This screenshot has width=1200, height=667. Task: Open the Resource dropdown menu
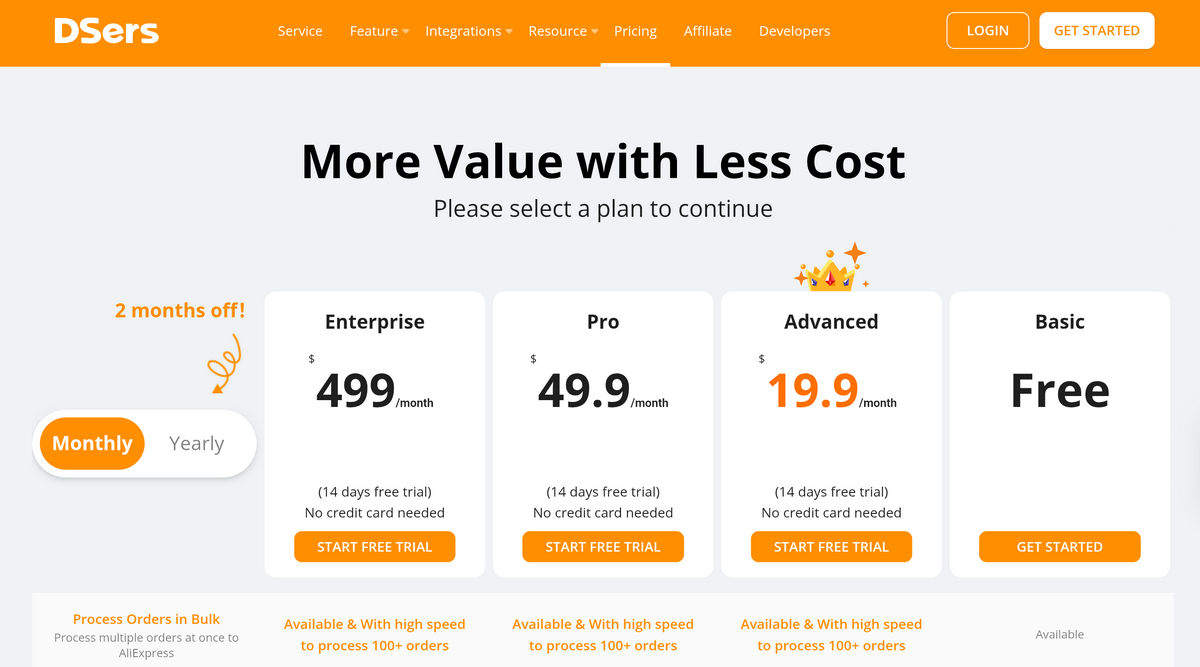pyautogui.click(x=557, y=31)
